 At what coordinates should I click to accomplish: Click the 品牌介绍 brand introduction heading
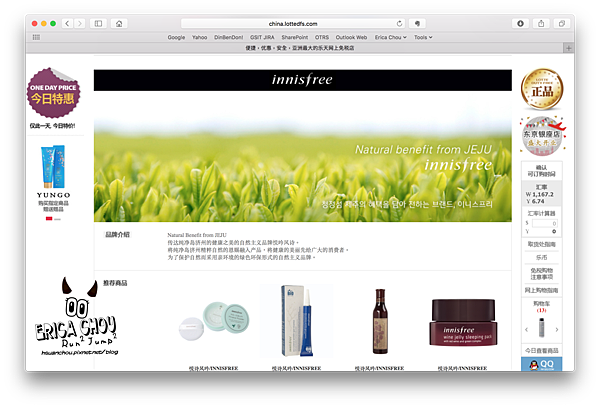[x=117, y=235]
